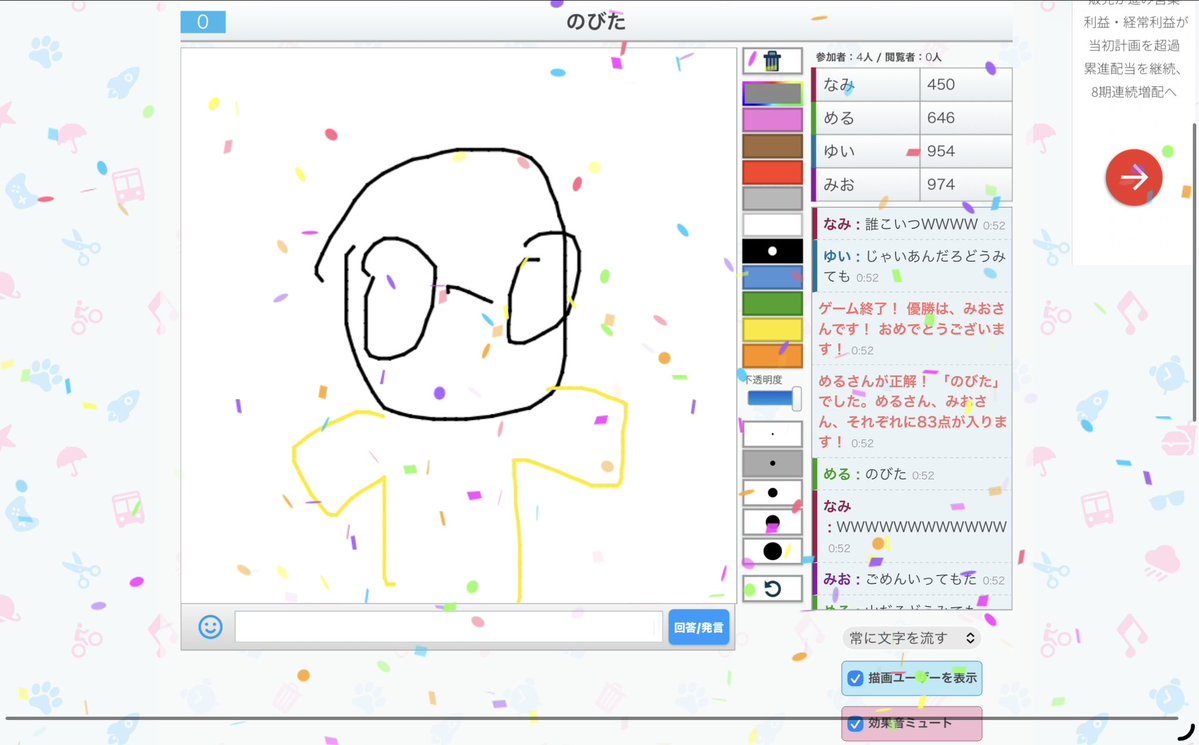Image resolution: width=1199 pixels, height=745 pixels.
Task: Select the second largest brush size
Action: pos(772,522)
